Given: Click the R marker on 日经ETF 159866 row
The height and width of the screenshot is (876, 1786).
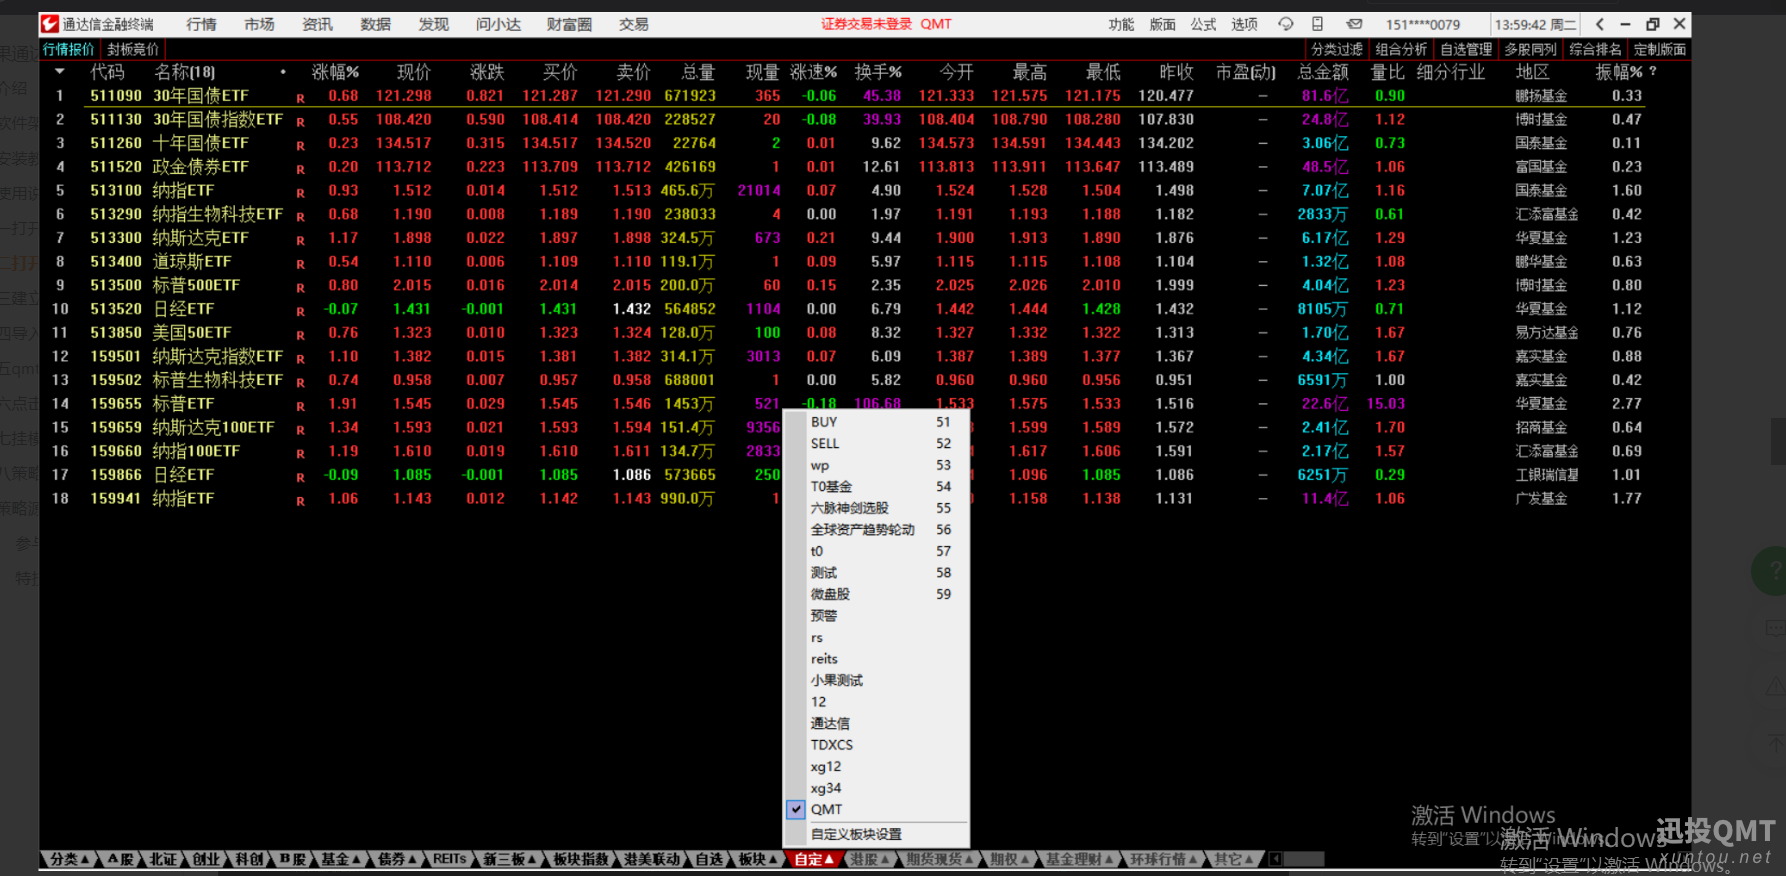Looking at the screenshot, I should (300, 477).
